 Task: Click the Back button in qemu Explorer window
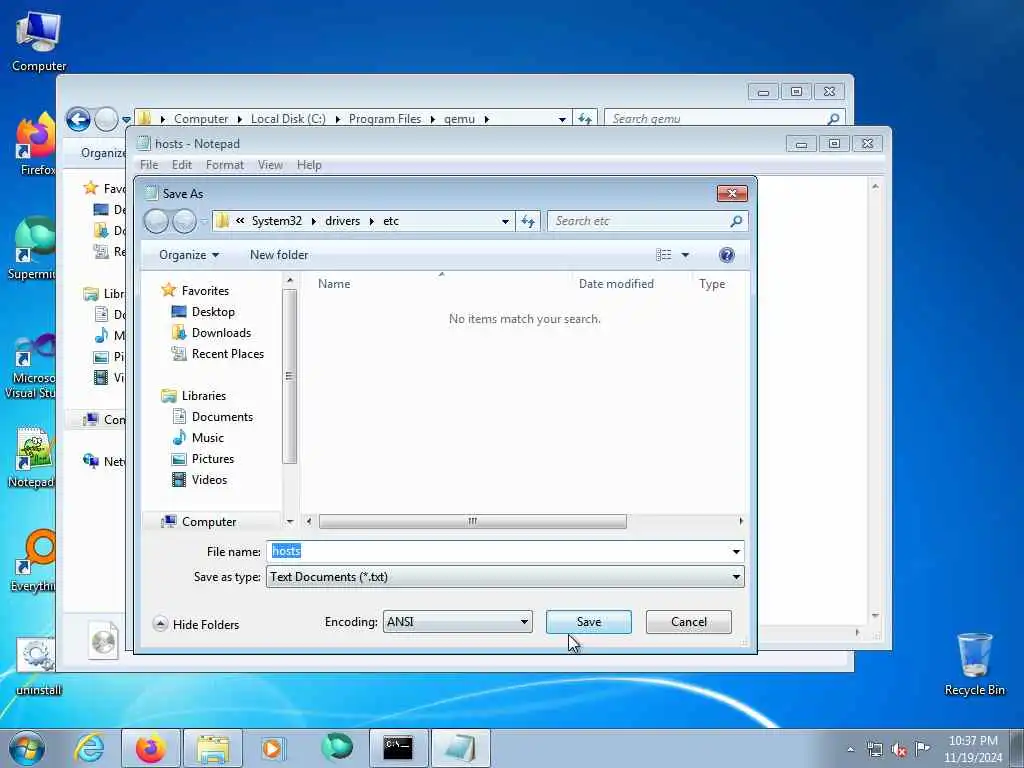point(78,120)
